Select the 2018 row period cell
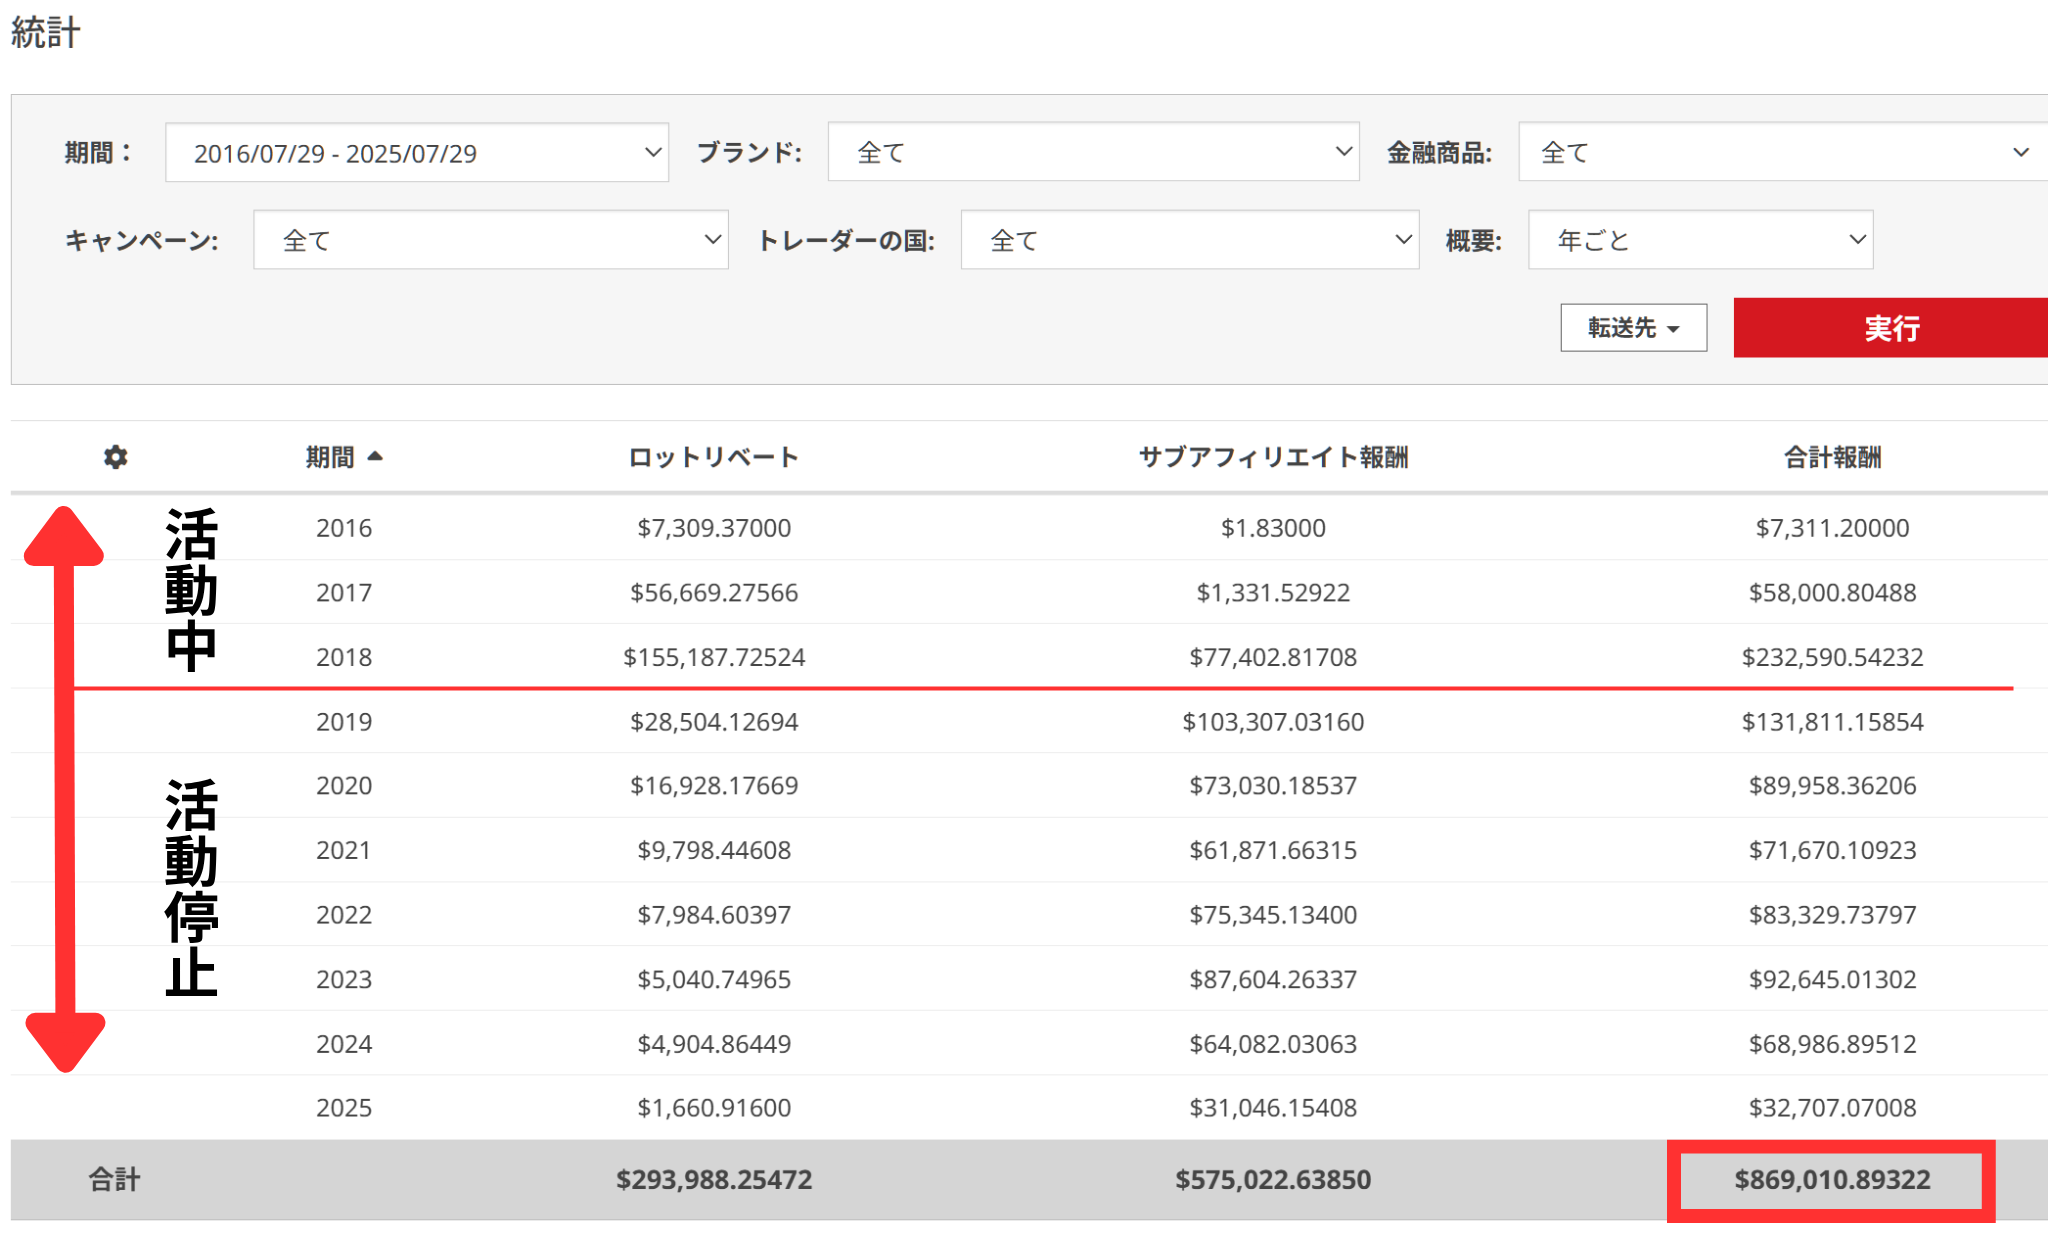Screen dimensions: 2048x1241 click(344, 657)
